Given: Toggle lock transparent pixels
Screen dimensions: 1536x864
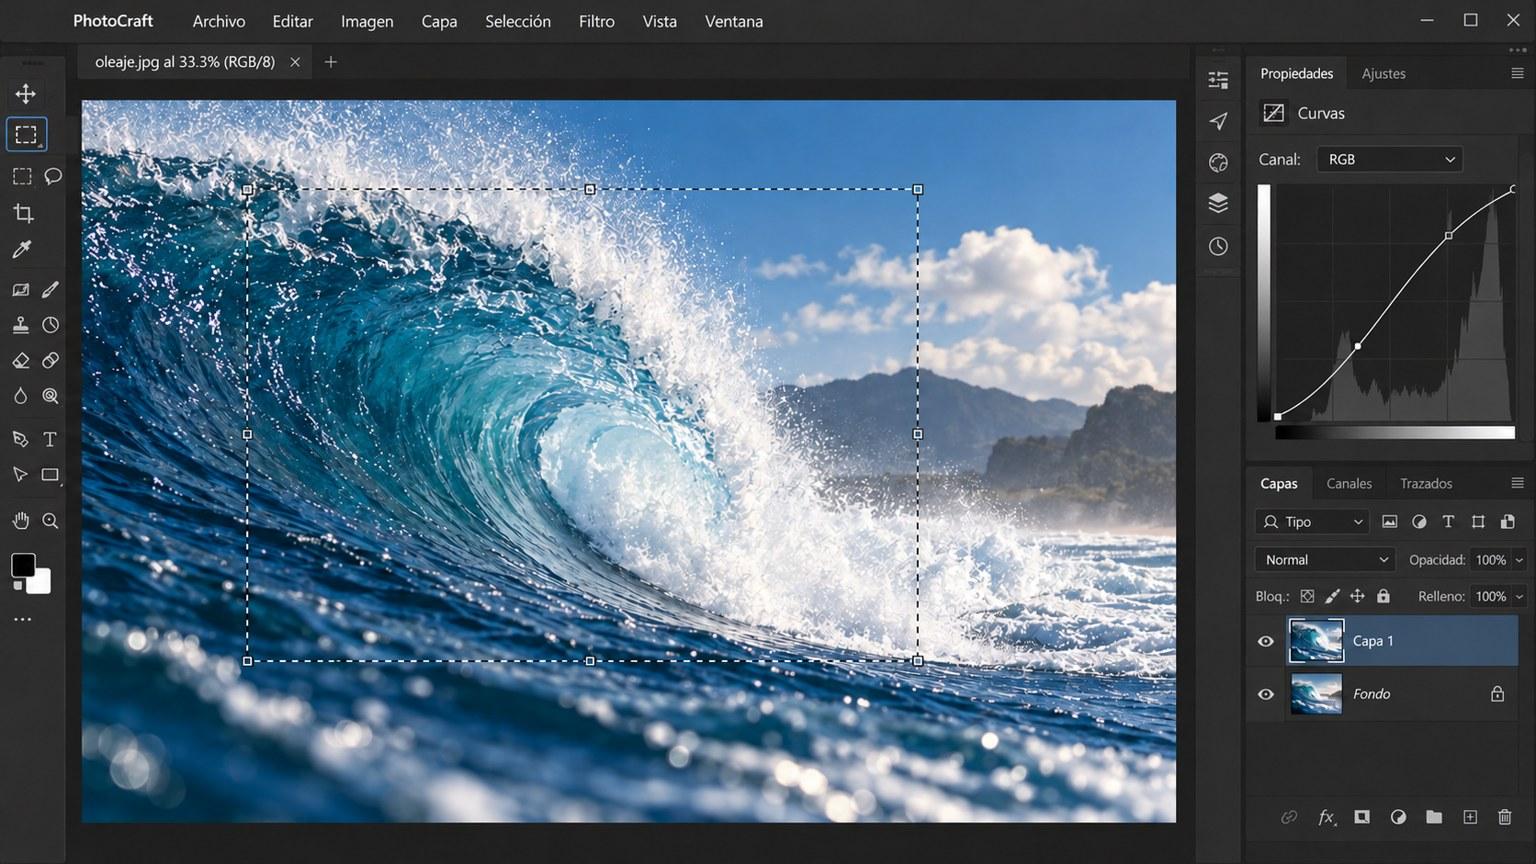Looking at the screenshot, I should [x=1307, y=596].
